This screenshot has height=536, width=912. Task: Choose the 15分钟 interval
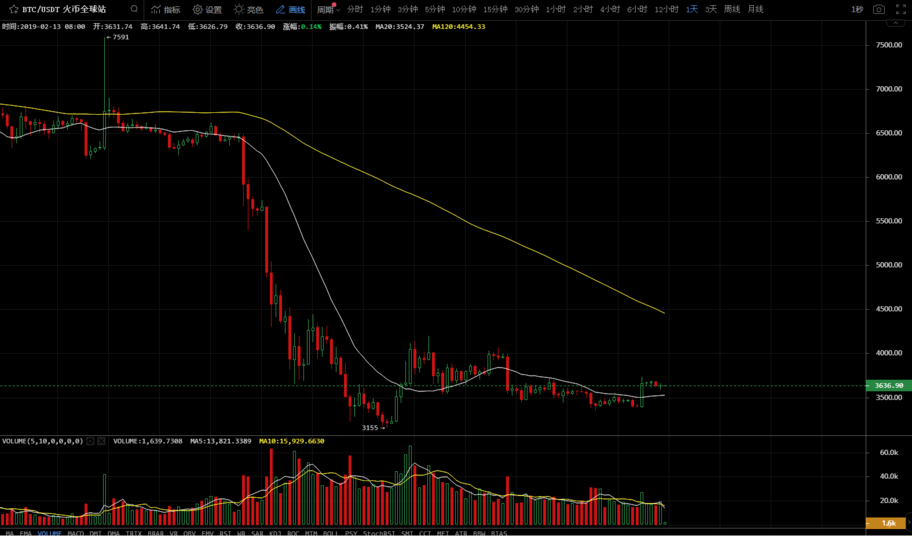click(495, 9)
